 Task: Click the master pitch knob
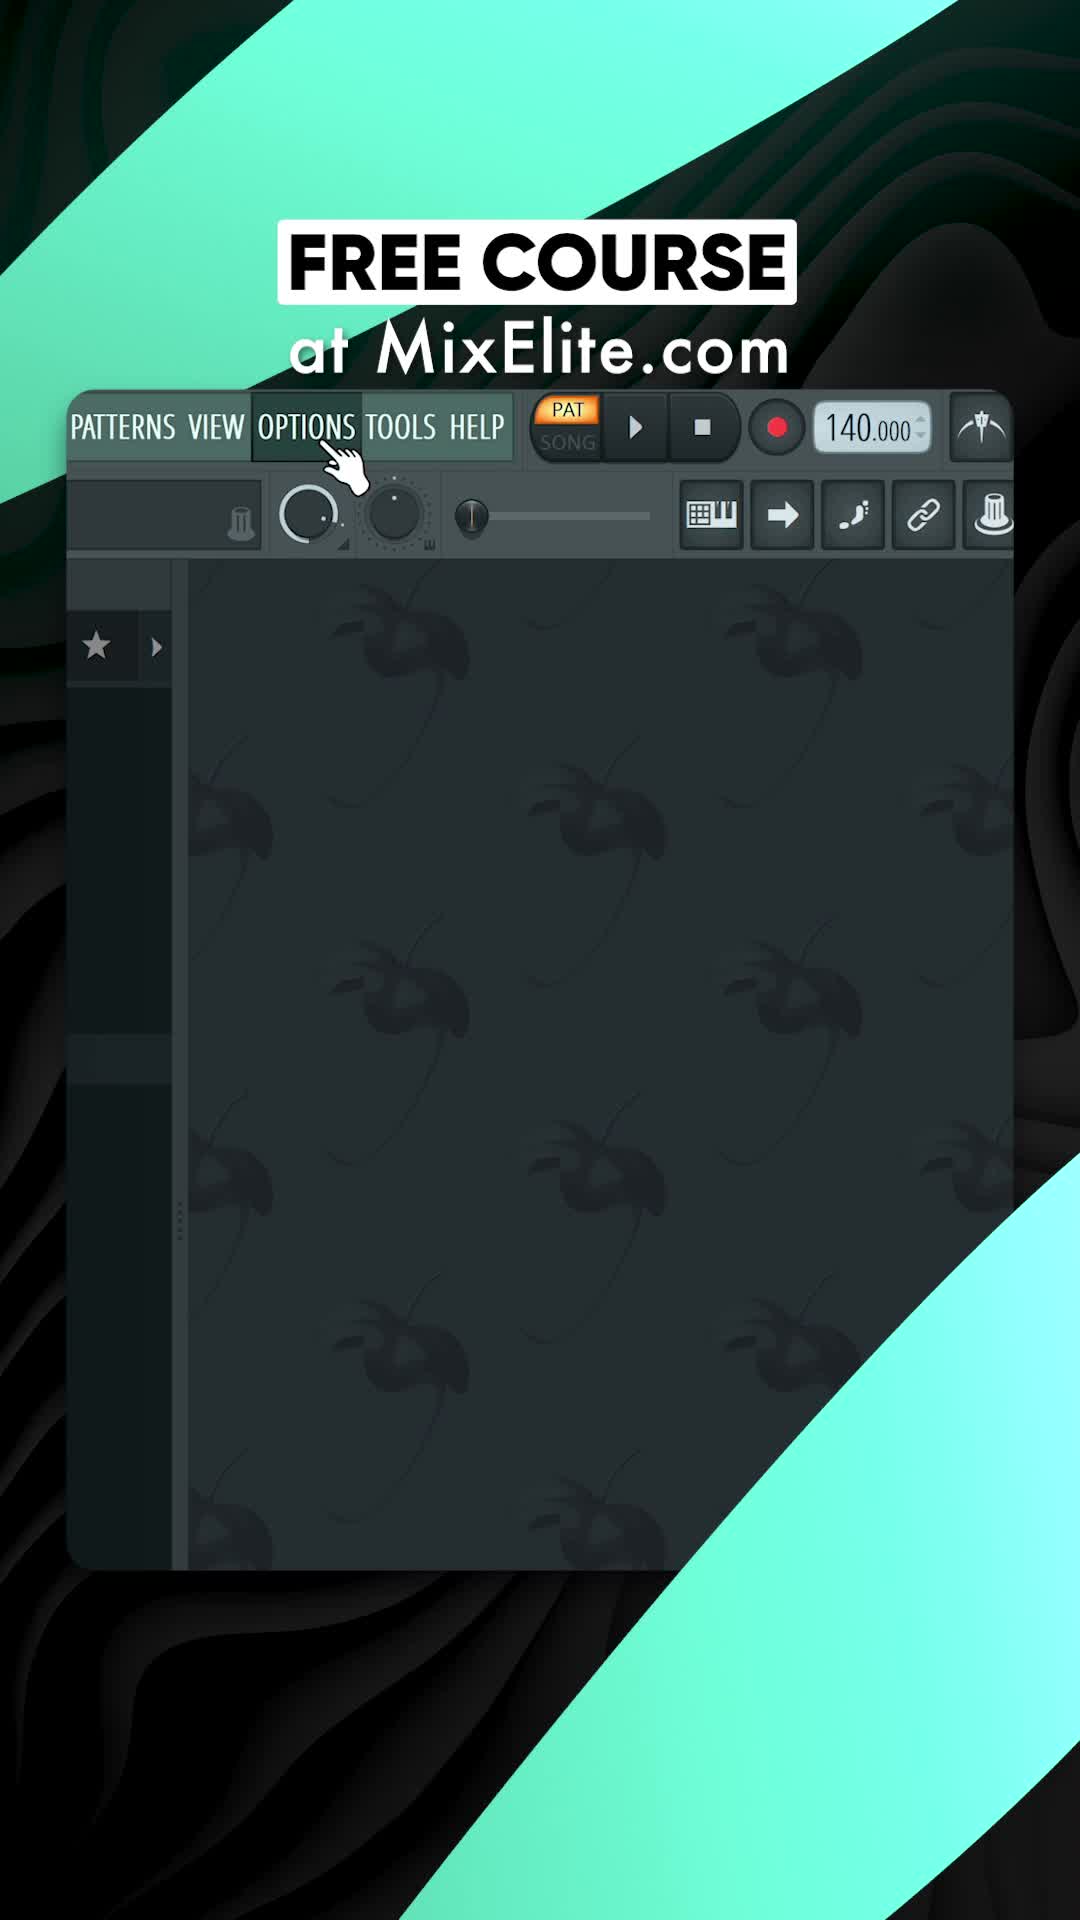click(x=394, y=515)
